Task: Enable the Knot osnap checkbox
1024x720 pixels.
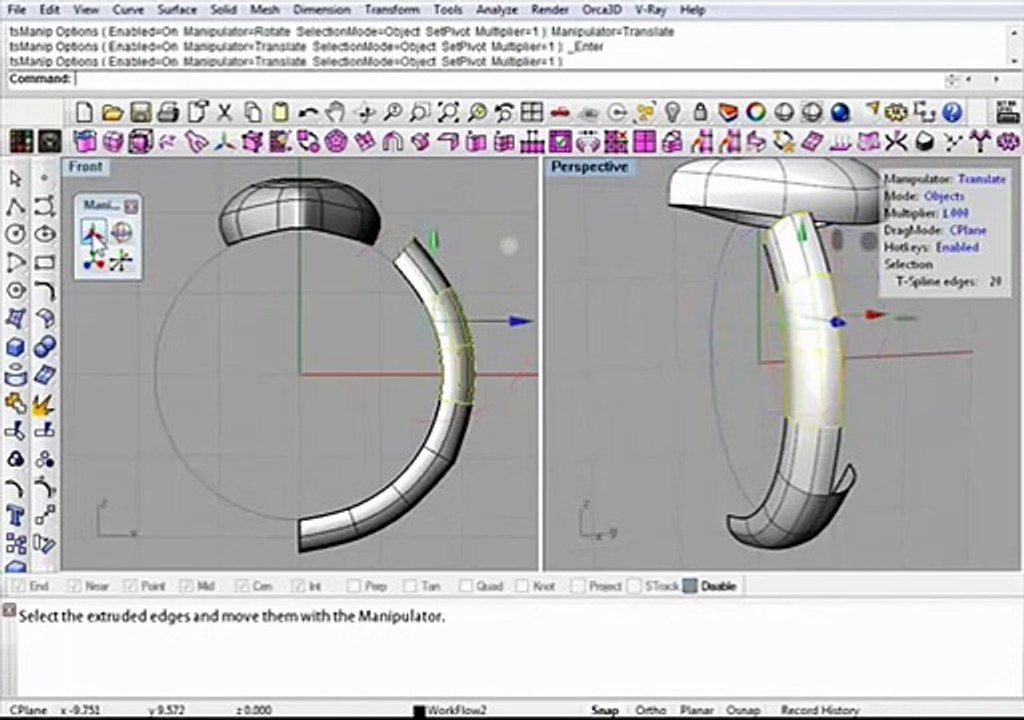Action: coord(522,586)
